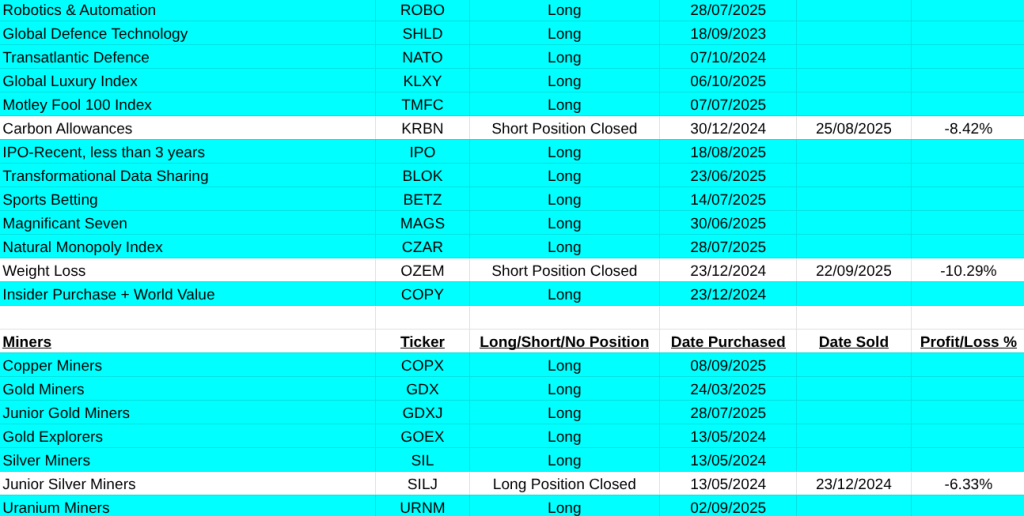Click the Weight Loss row's -10.29% cell

click(x=967, y=271)
